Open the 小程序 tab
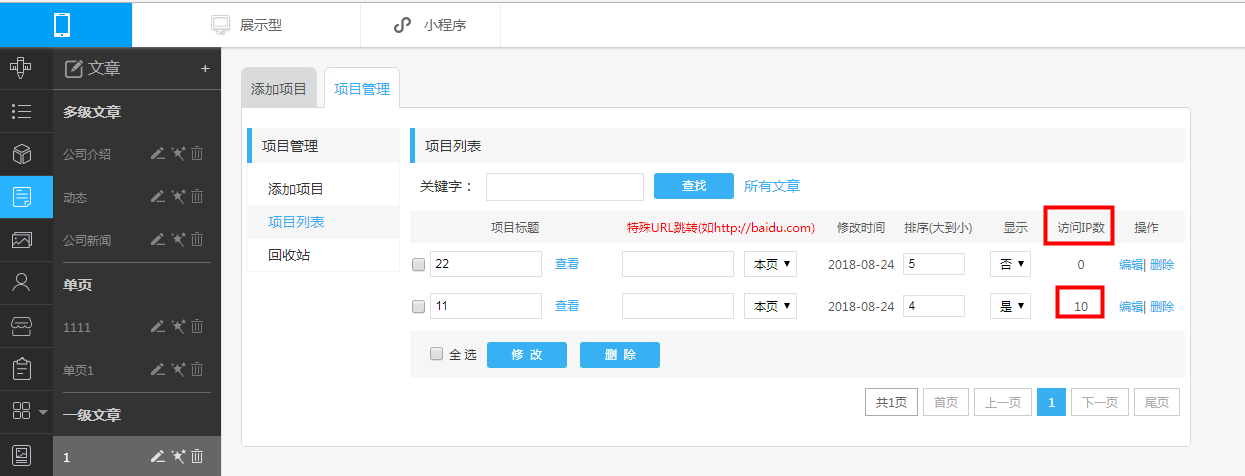Image resolution: width=1245 pixels, height=476 pixels. (x=430, y=25)
